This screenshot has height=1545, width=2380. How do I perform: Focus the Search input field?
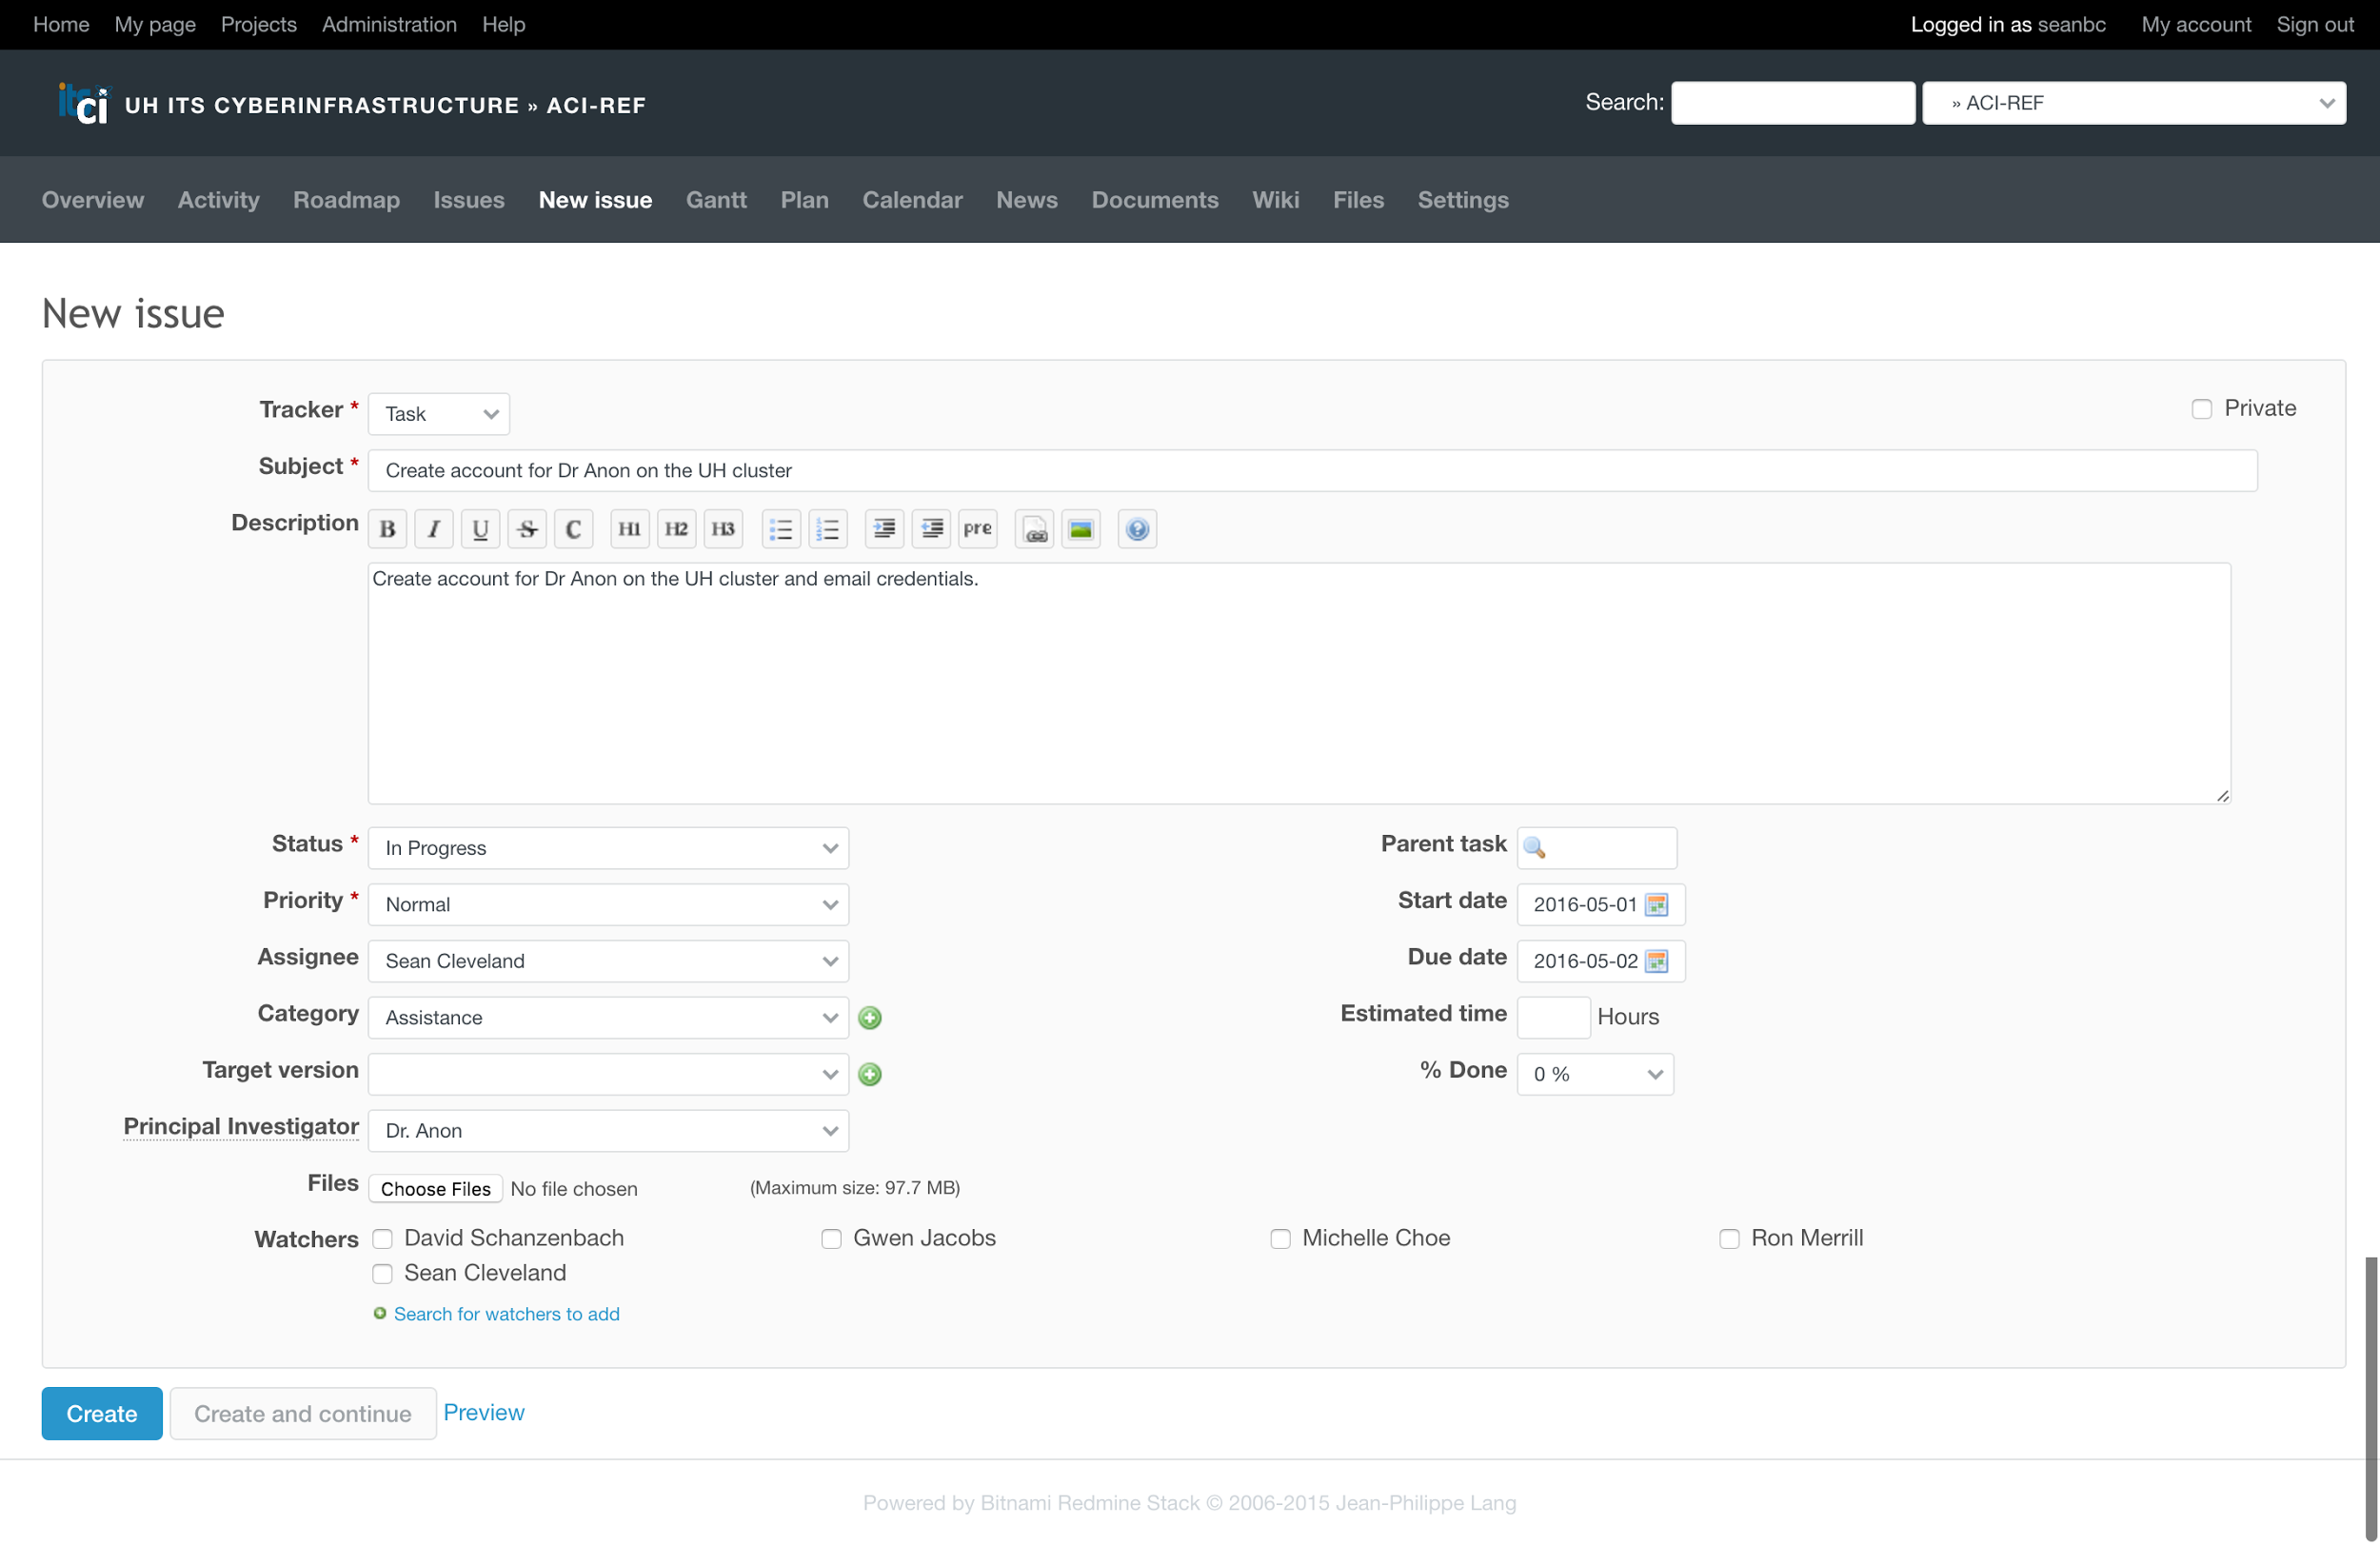tap(1794, 103)
